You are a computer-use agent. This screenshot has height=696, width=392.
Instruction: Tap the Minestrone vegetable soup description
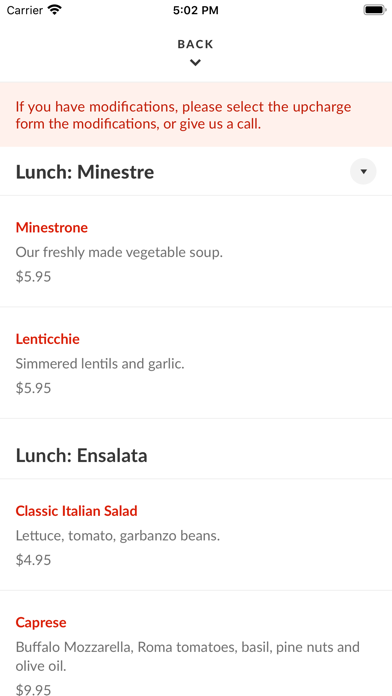(x=119, y=253)
